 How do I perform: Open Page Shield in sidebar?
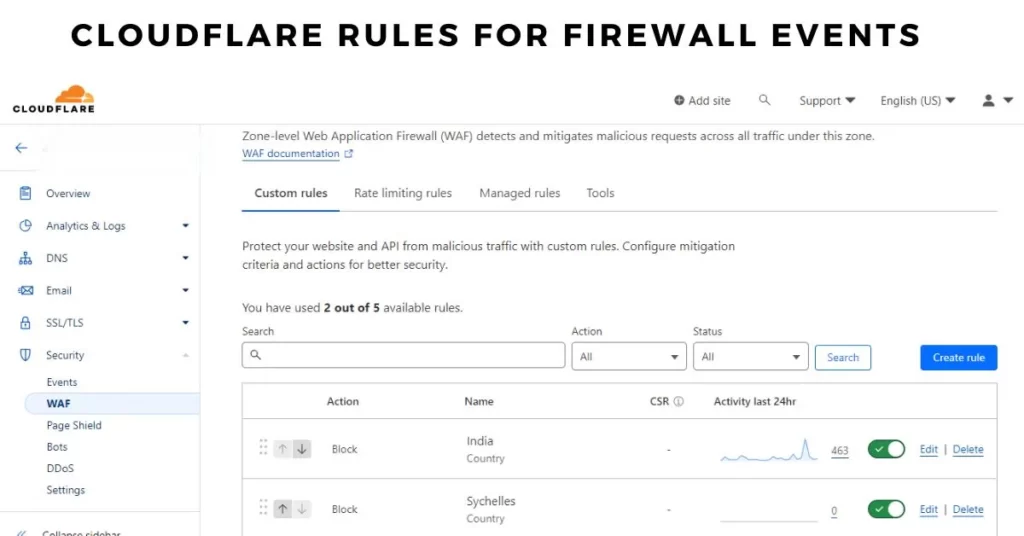(74, 425)
